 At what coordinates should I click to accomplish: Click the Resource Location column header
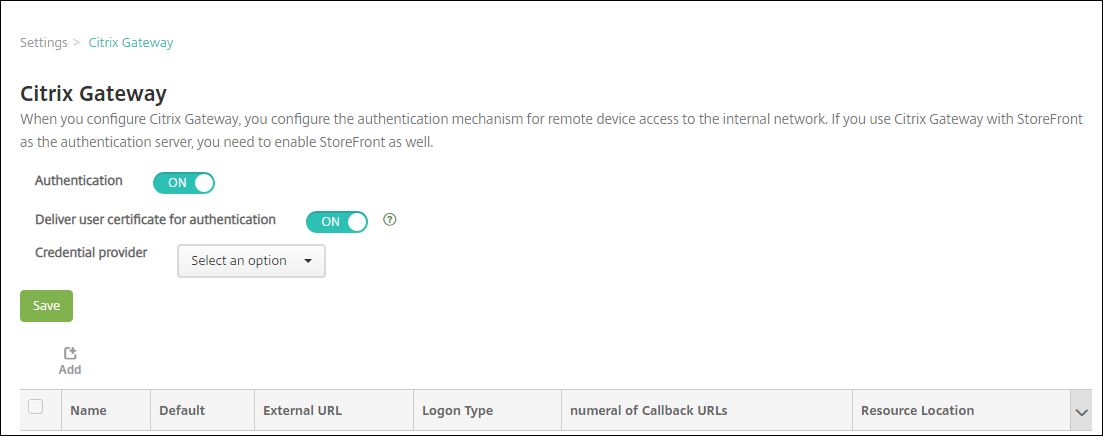917,410
